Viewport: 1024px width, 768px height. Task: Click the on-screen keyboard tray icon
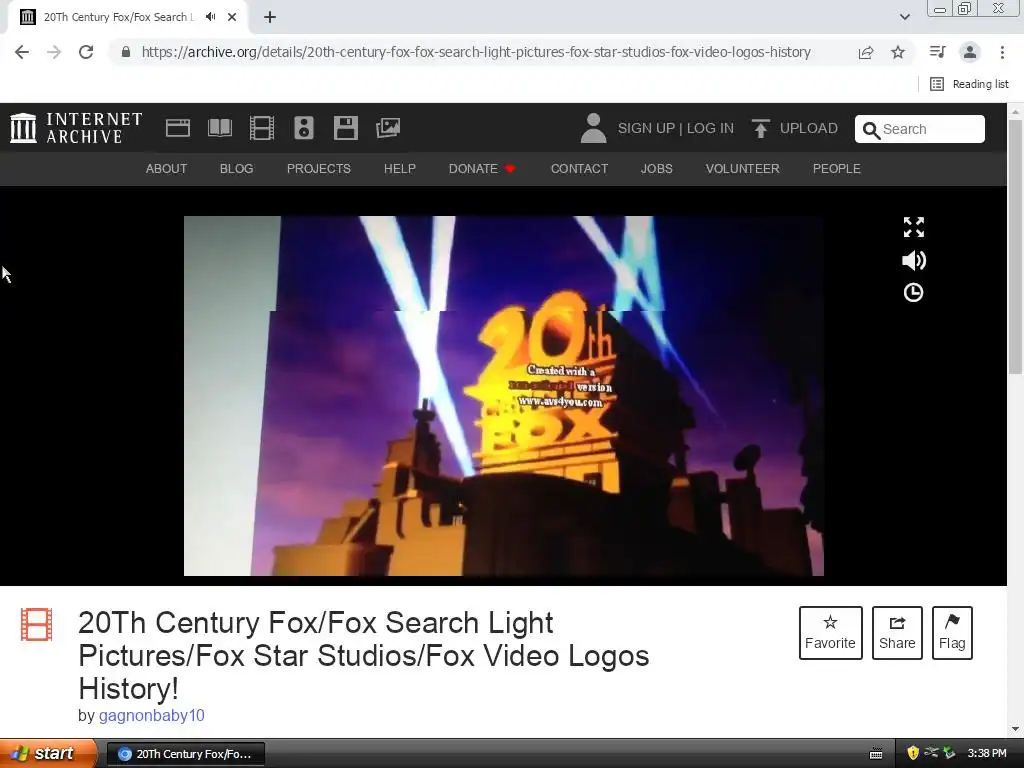coord(876,754)
